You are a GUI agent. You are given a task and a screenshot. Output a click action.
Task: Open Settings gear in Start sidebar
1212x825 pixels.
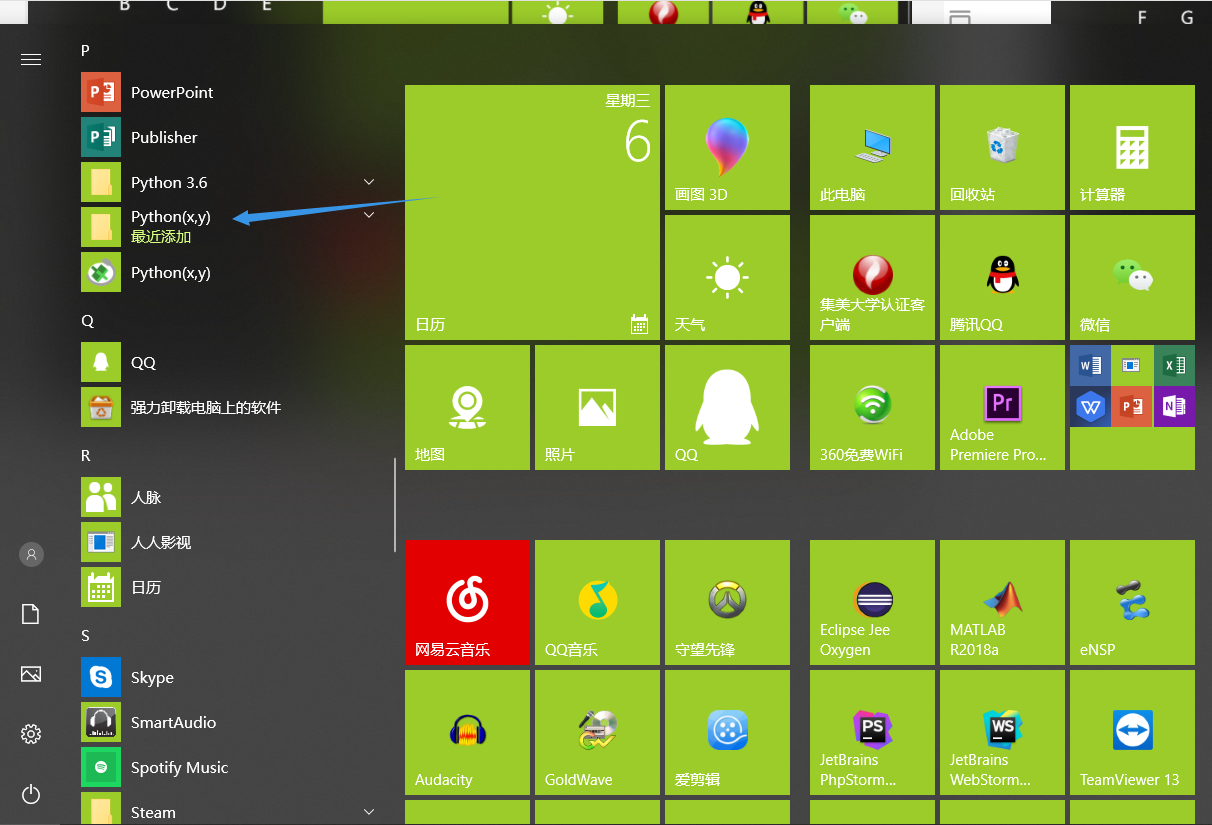click(31, 734)
